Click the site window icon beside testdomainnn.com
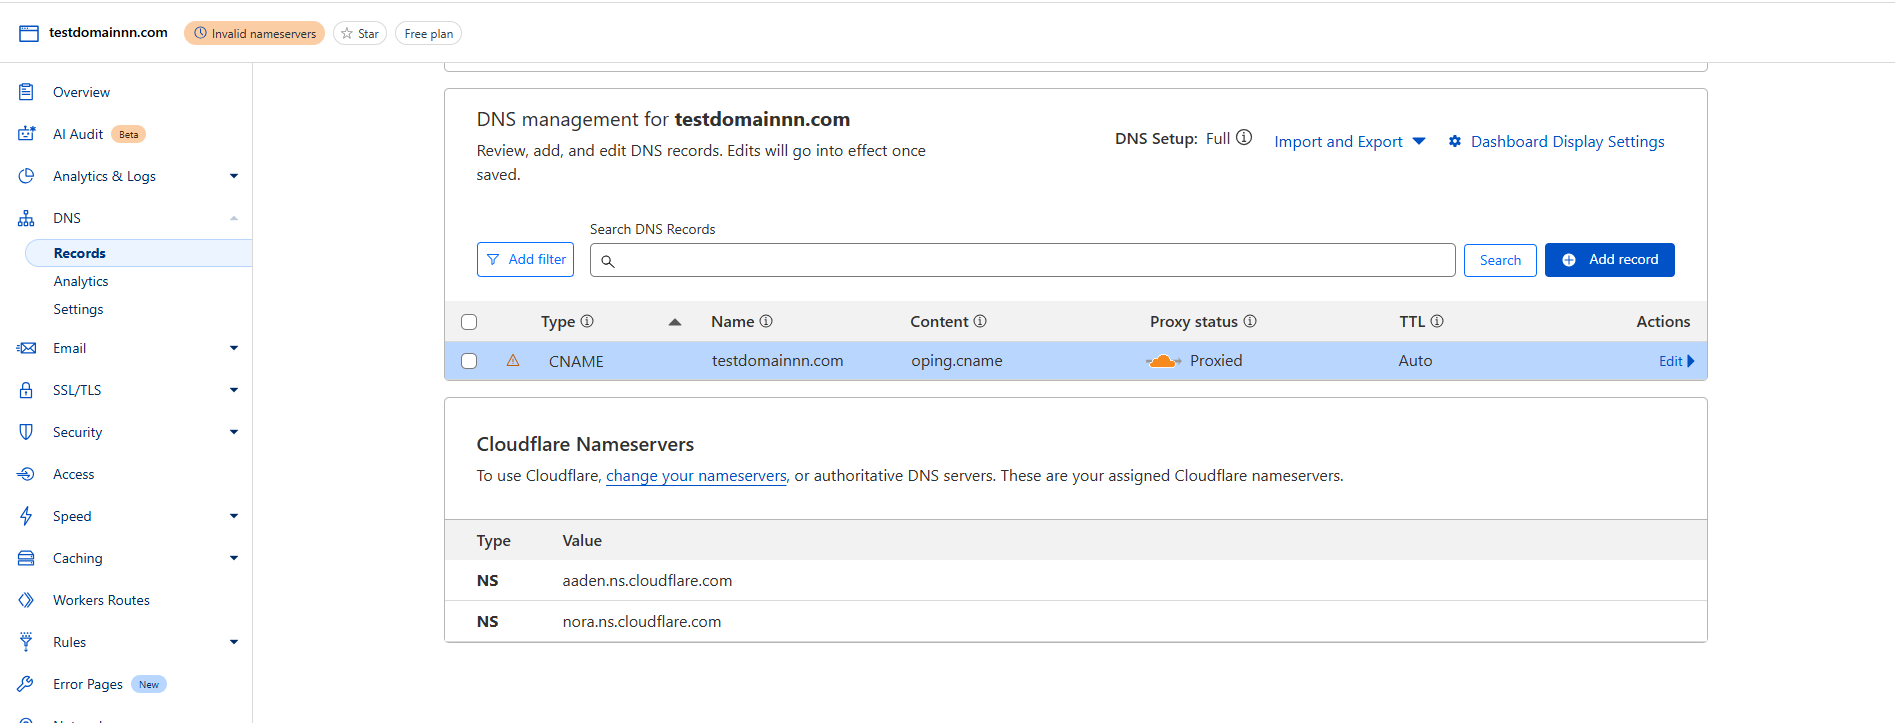The height and width of the screenshot is (723, 1895). coord(29,33)
